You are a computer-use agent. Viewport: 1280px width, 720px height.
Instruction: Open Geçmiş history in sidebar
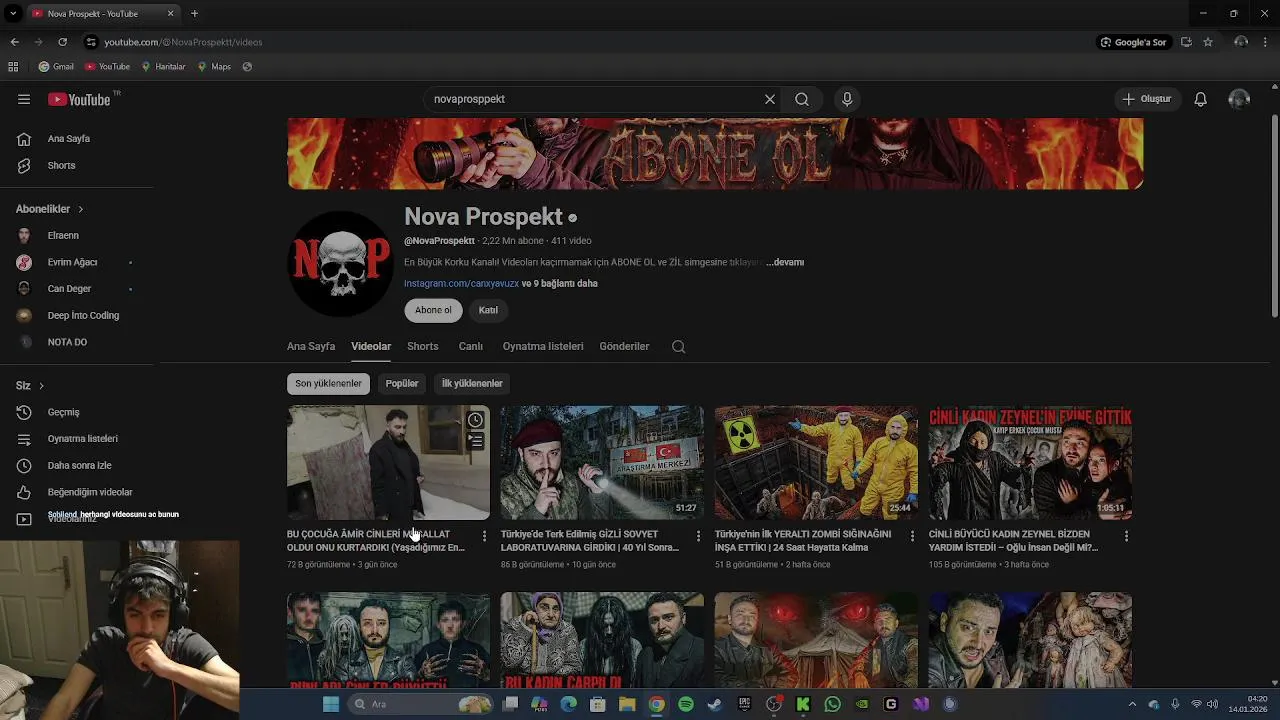coord(77,412)
